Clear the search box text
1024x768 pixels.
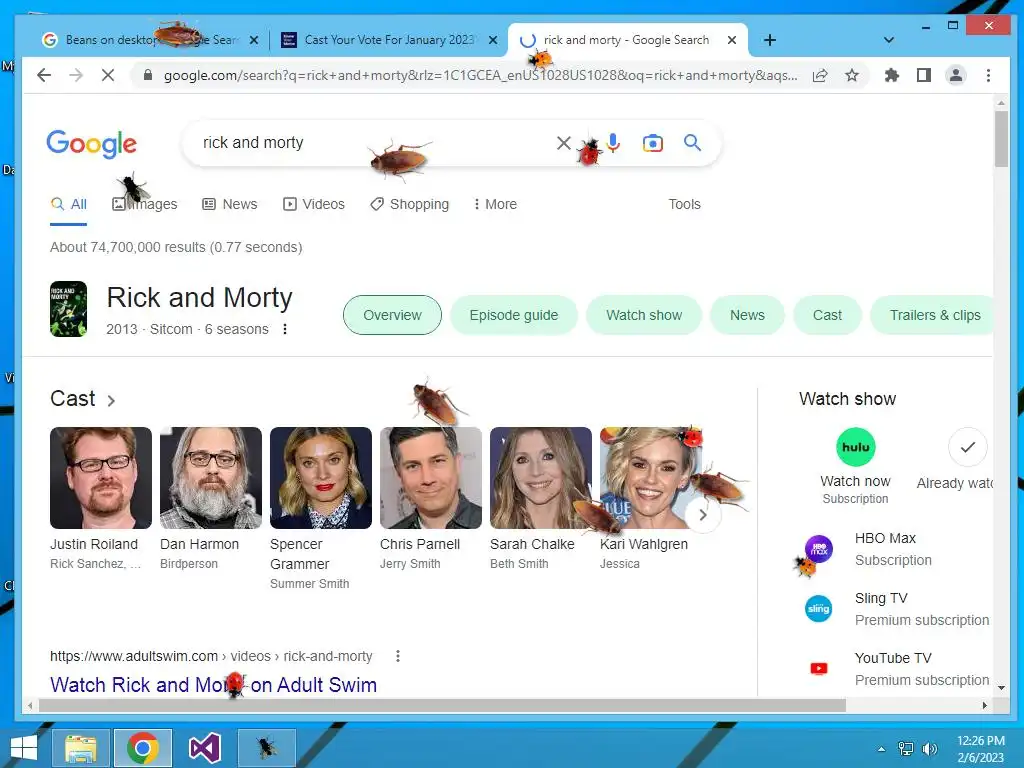pyautogui.click(x=564, y=142)
